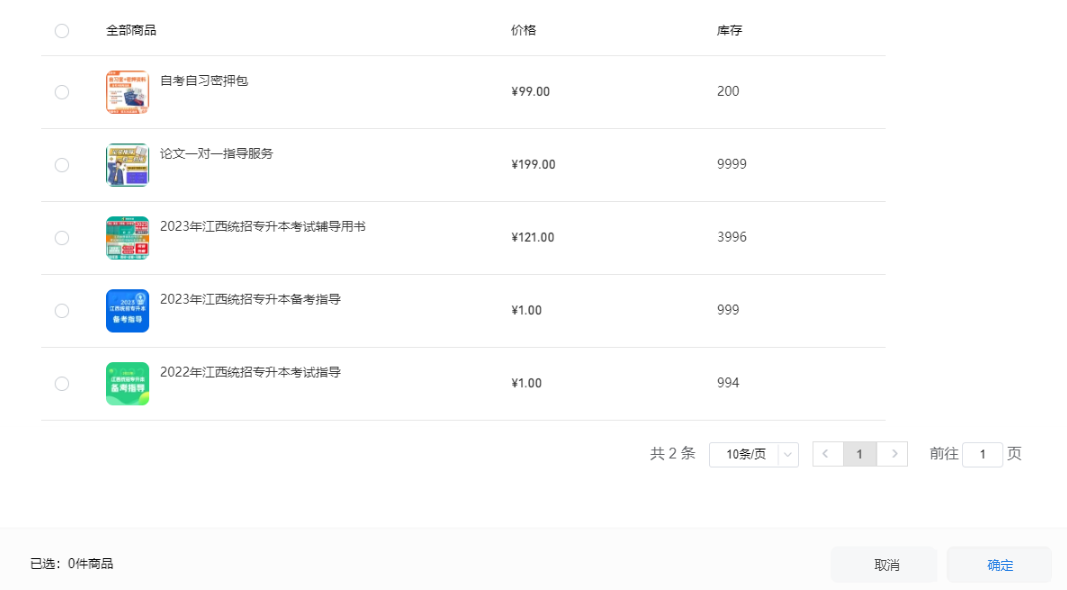Image resolution: width=1067 pixels, height=590 pixels.
Task: Check the 2023年江西统招专升本备考指导 row
Action: click(62, 311)
